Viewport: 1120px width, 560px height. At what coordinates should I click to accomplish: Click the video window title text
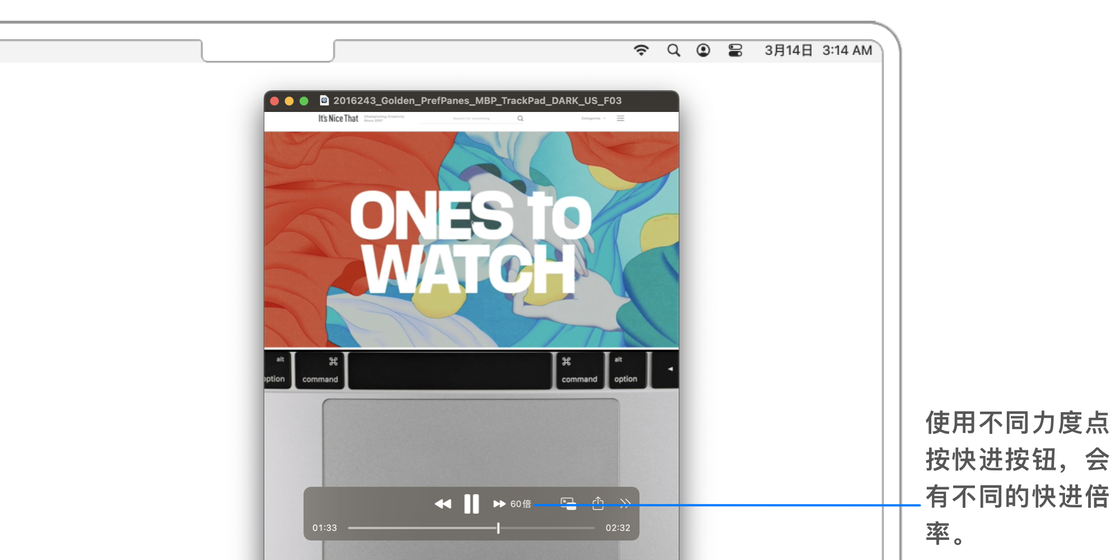click(x=477, y=101)
